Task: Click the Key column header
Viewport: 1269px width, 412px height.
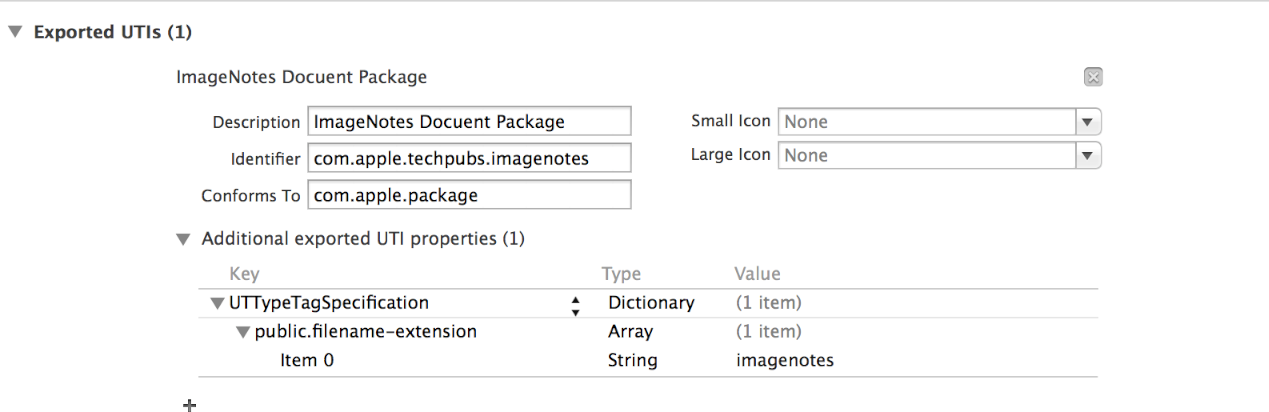Action: pyautogui.click(x=244, y=274)
